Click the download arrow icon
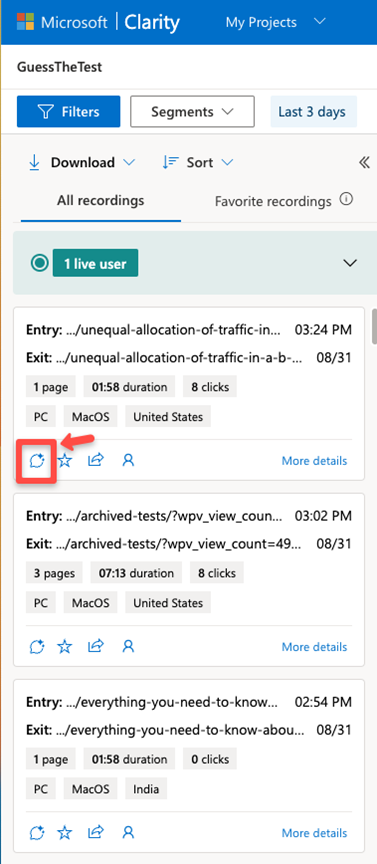 click(34, 163)
